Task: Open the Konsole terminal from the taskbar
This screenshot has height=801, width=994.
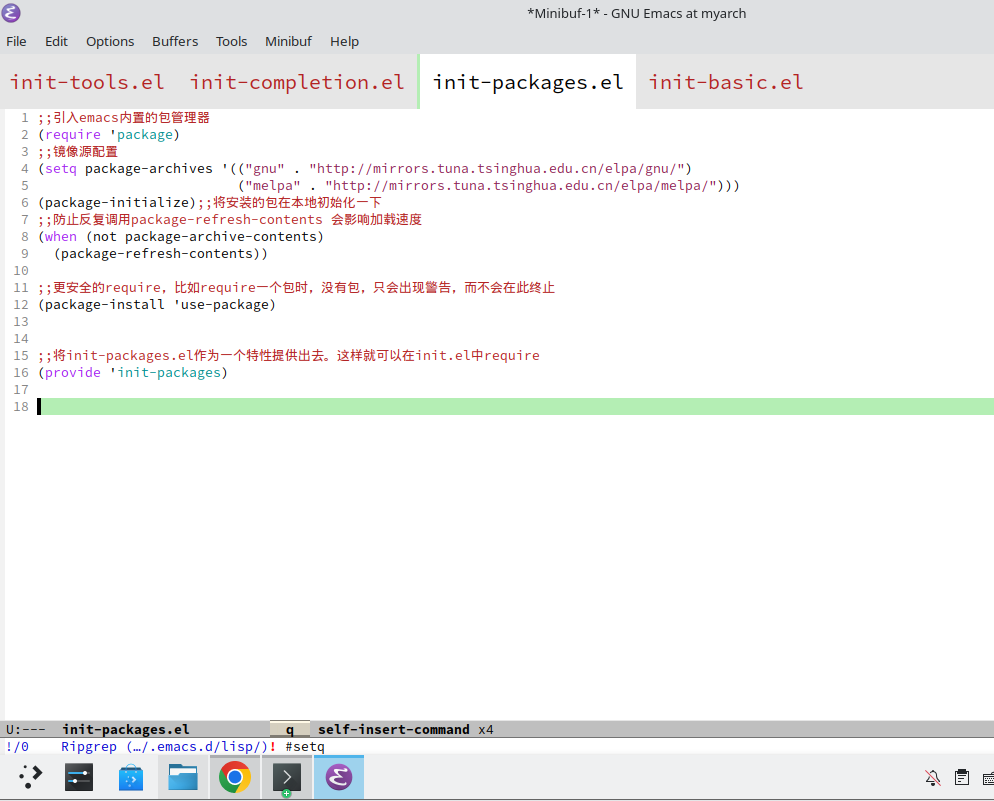Action: [286, 777]
